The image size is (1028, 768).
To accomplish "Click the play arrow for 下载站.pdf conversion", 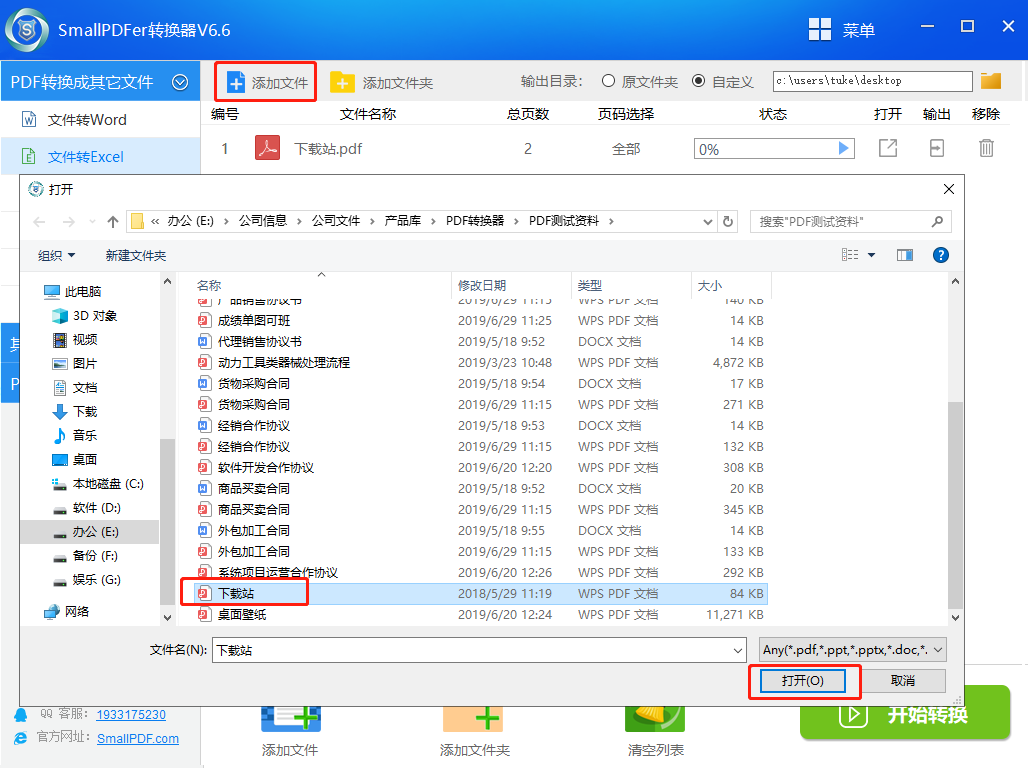I will click(844, 148).
